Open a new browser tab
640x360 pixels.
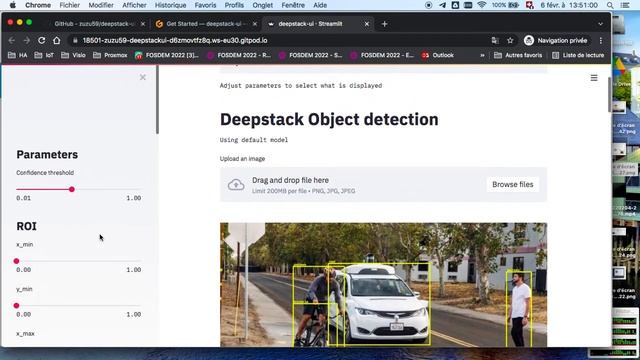(384, 24)
